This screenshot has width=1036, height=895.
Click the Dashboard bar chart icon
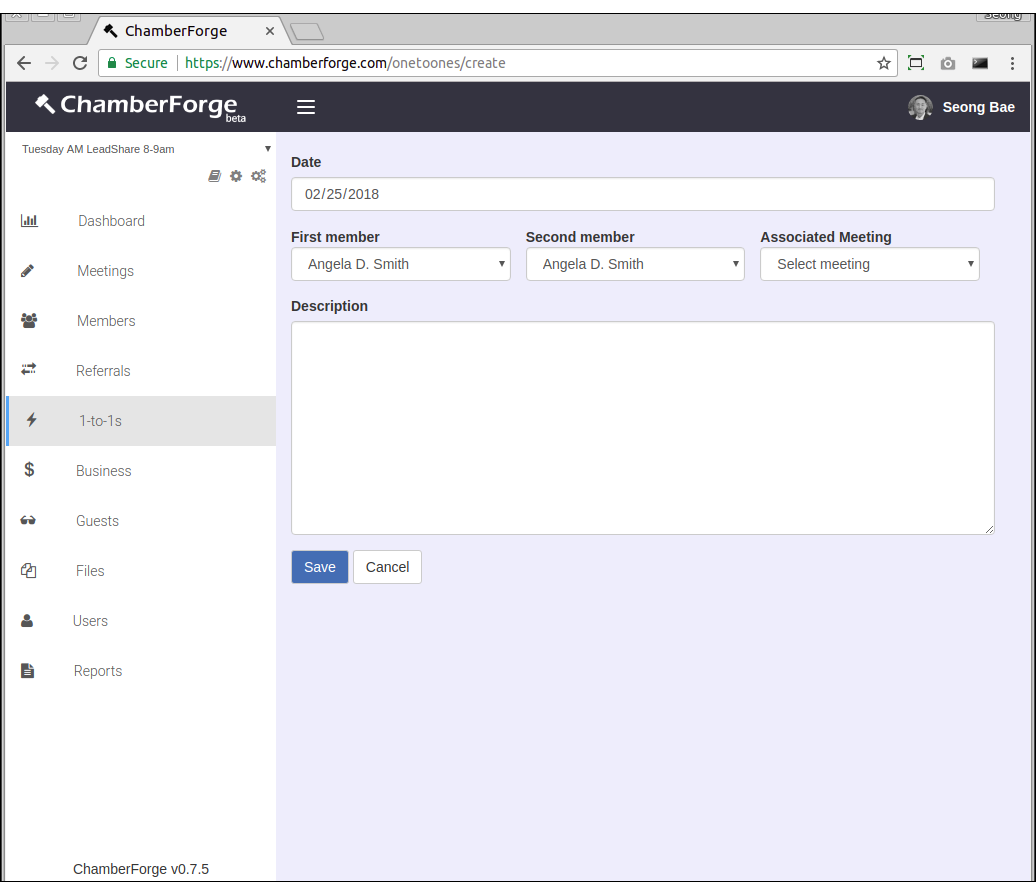click(x=29, y=221)
